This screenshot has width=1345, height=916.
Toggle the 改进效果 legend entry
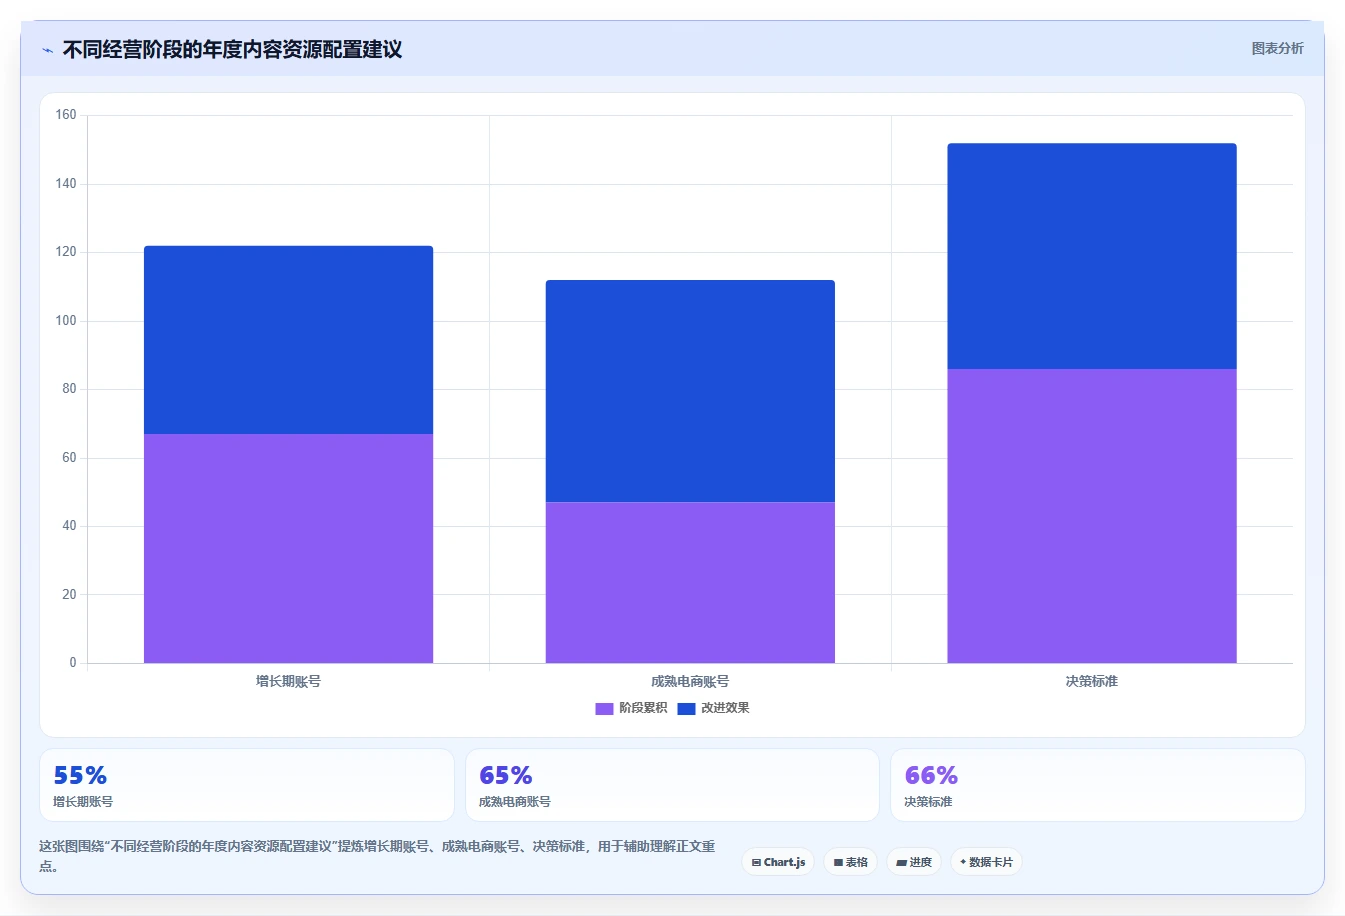coord(713,708)
